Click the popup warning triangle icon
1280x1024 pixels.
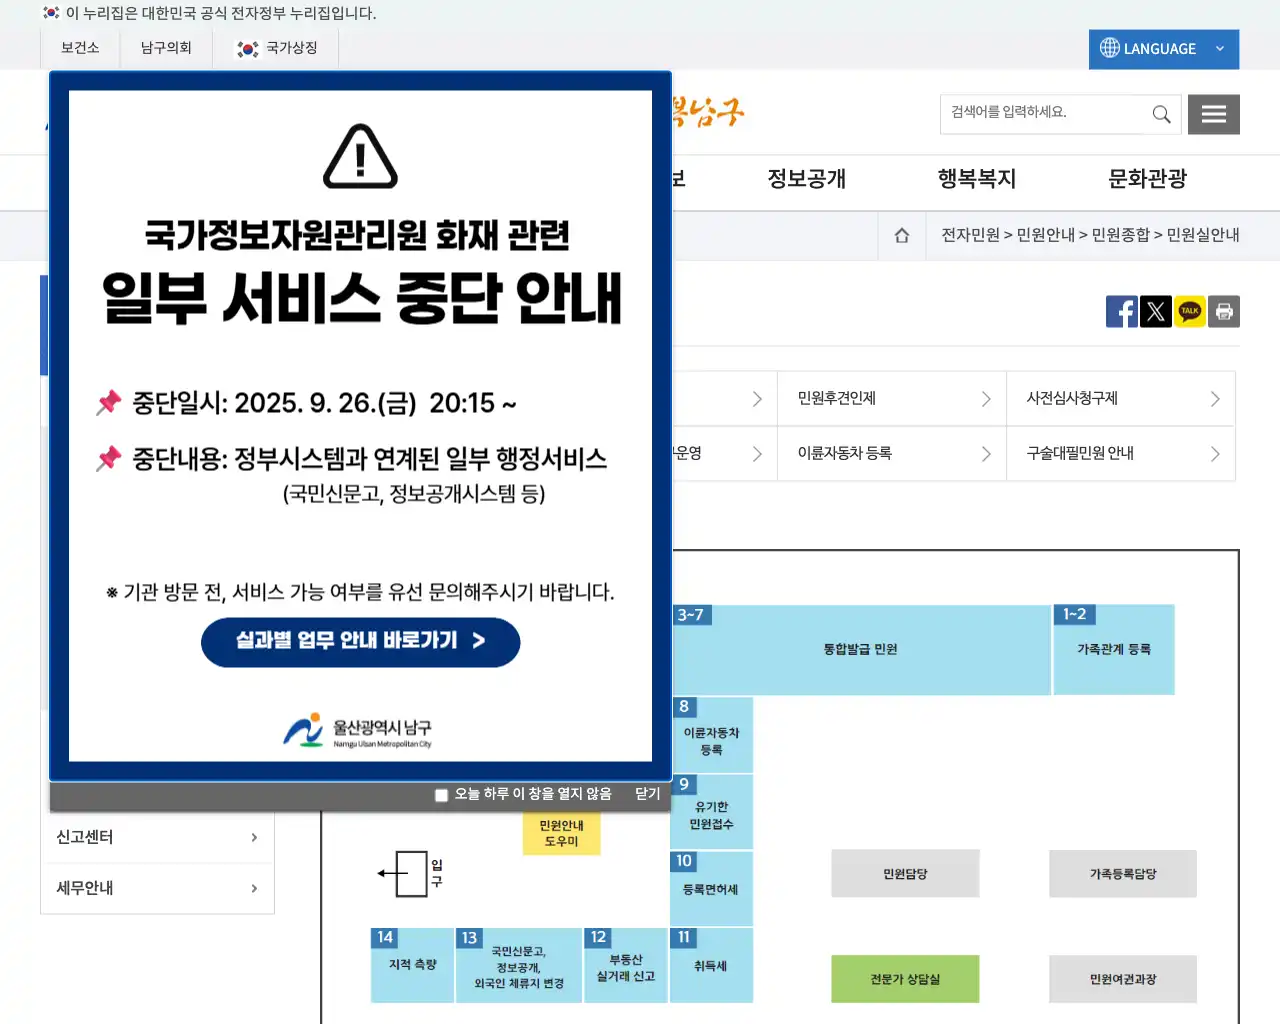click(x=361, y=157)
